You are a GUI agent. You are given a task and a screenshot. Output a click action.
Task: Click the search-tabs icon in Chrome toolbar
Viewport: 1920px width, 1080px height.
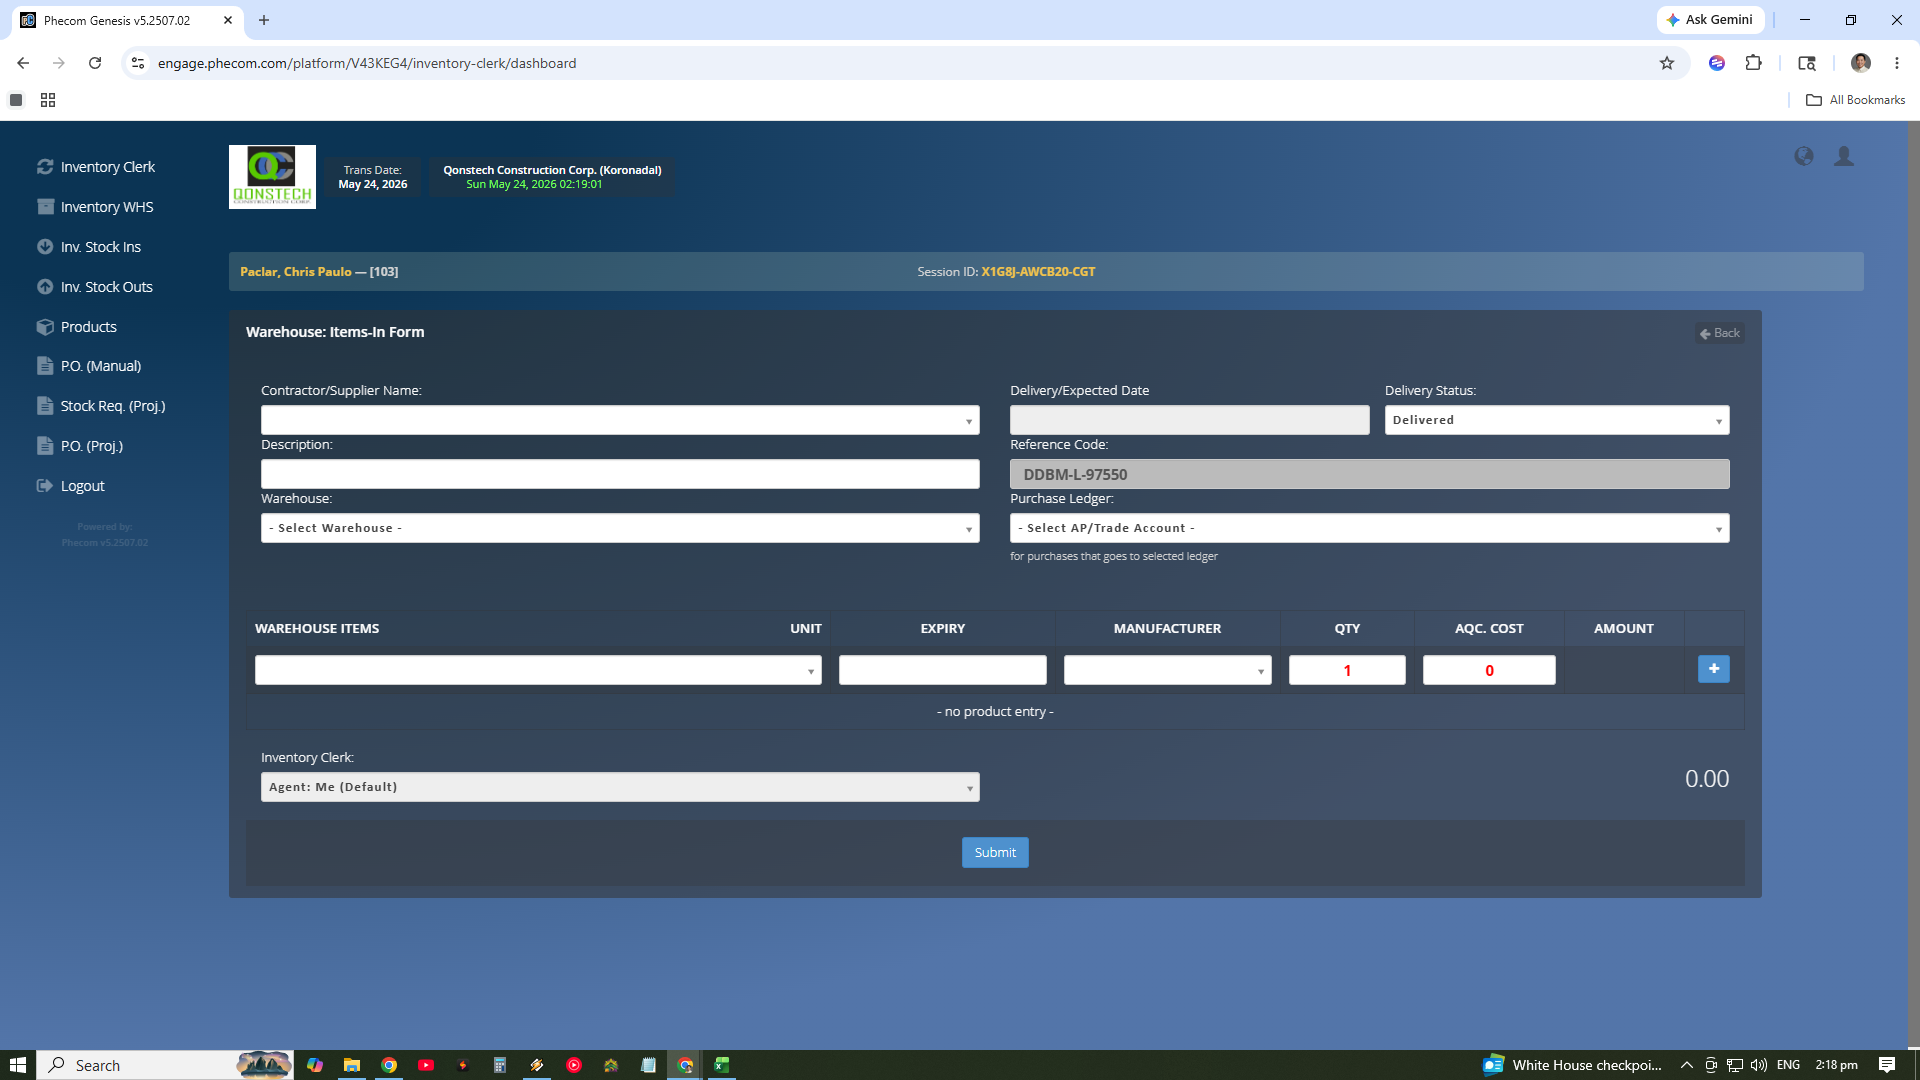pyautogui.click(x=1807, y=63)
